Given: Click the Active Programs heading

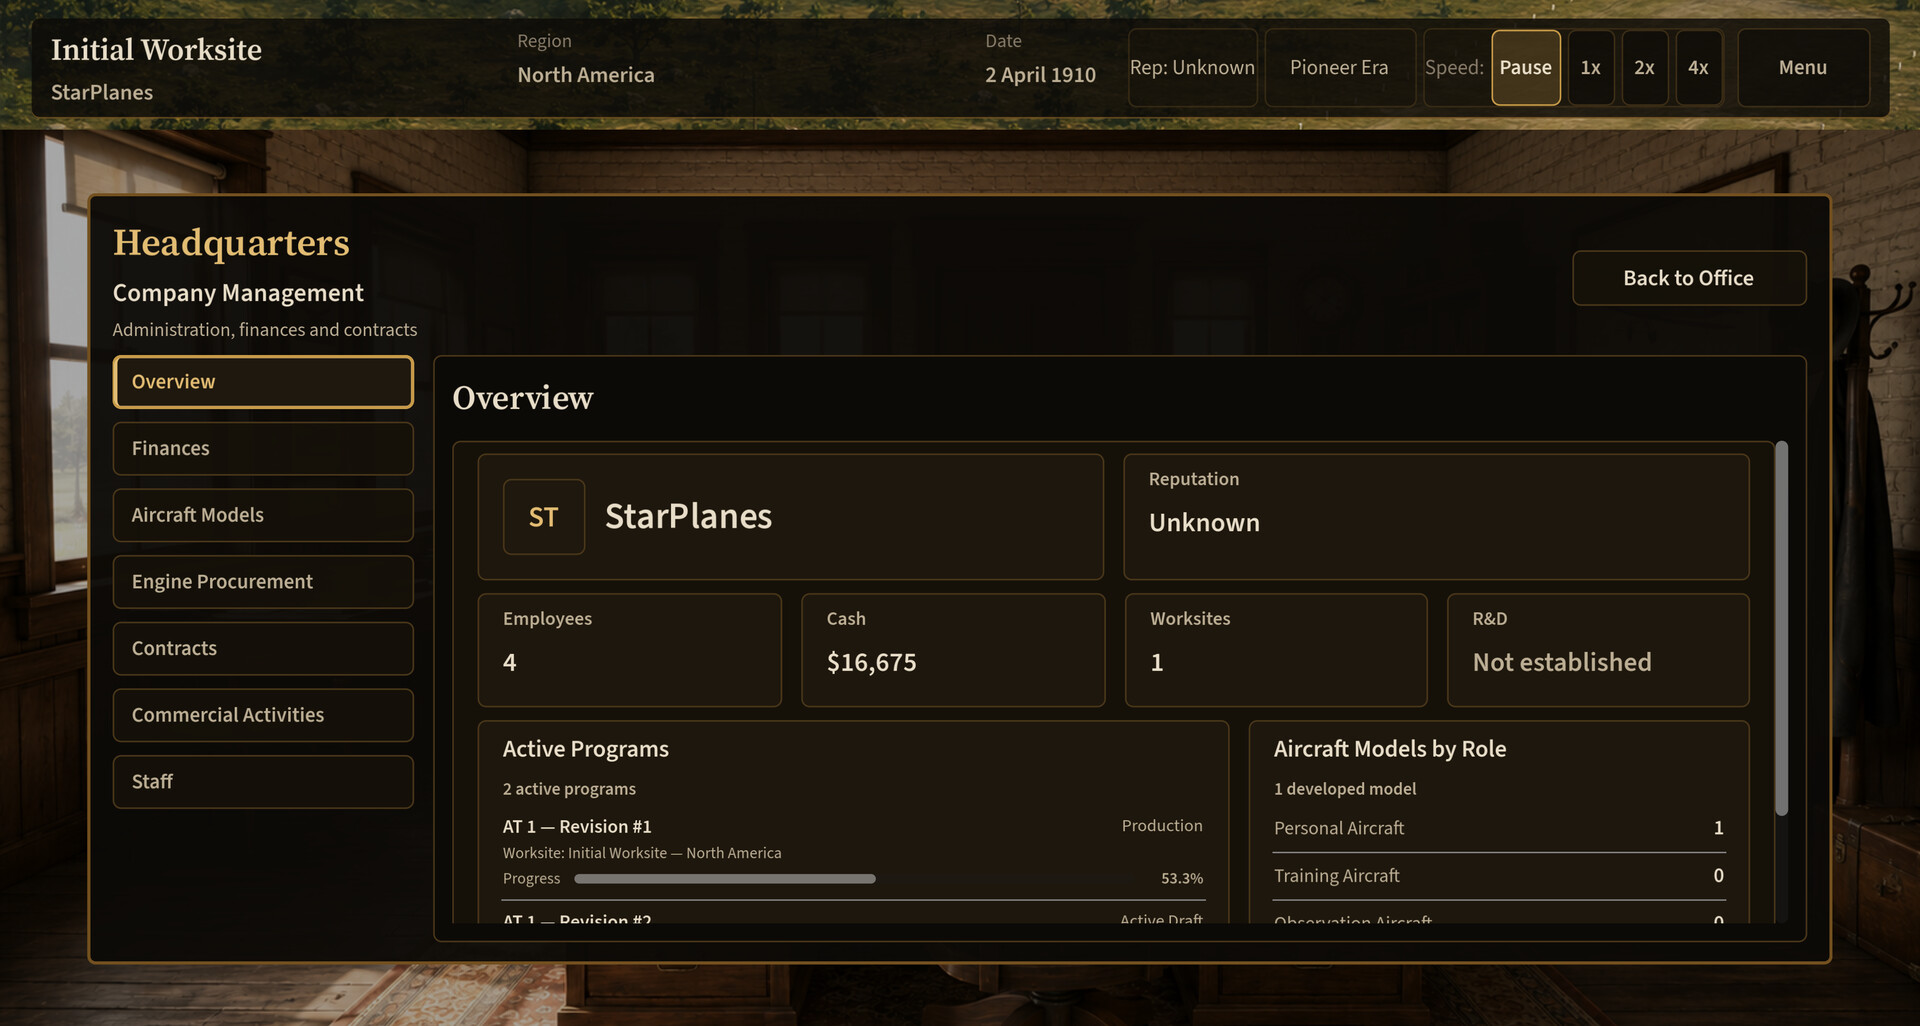Looking at the screenshot, I should 586,749.
